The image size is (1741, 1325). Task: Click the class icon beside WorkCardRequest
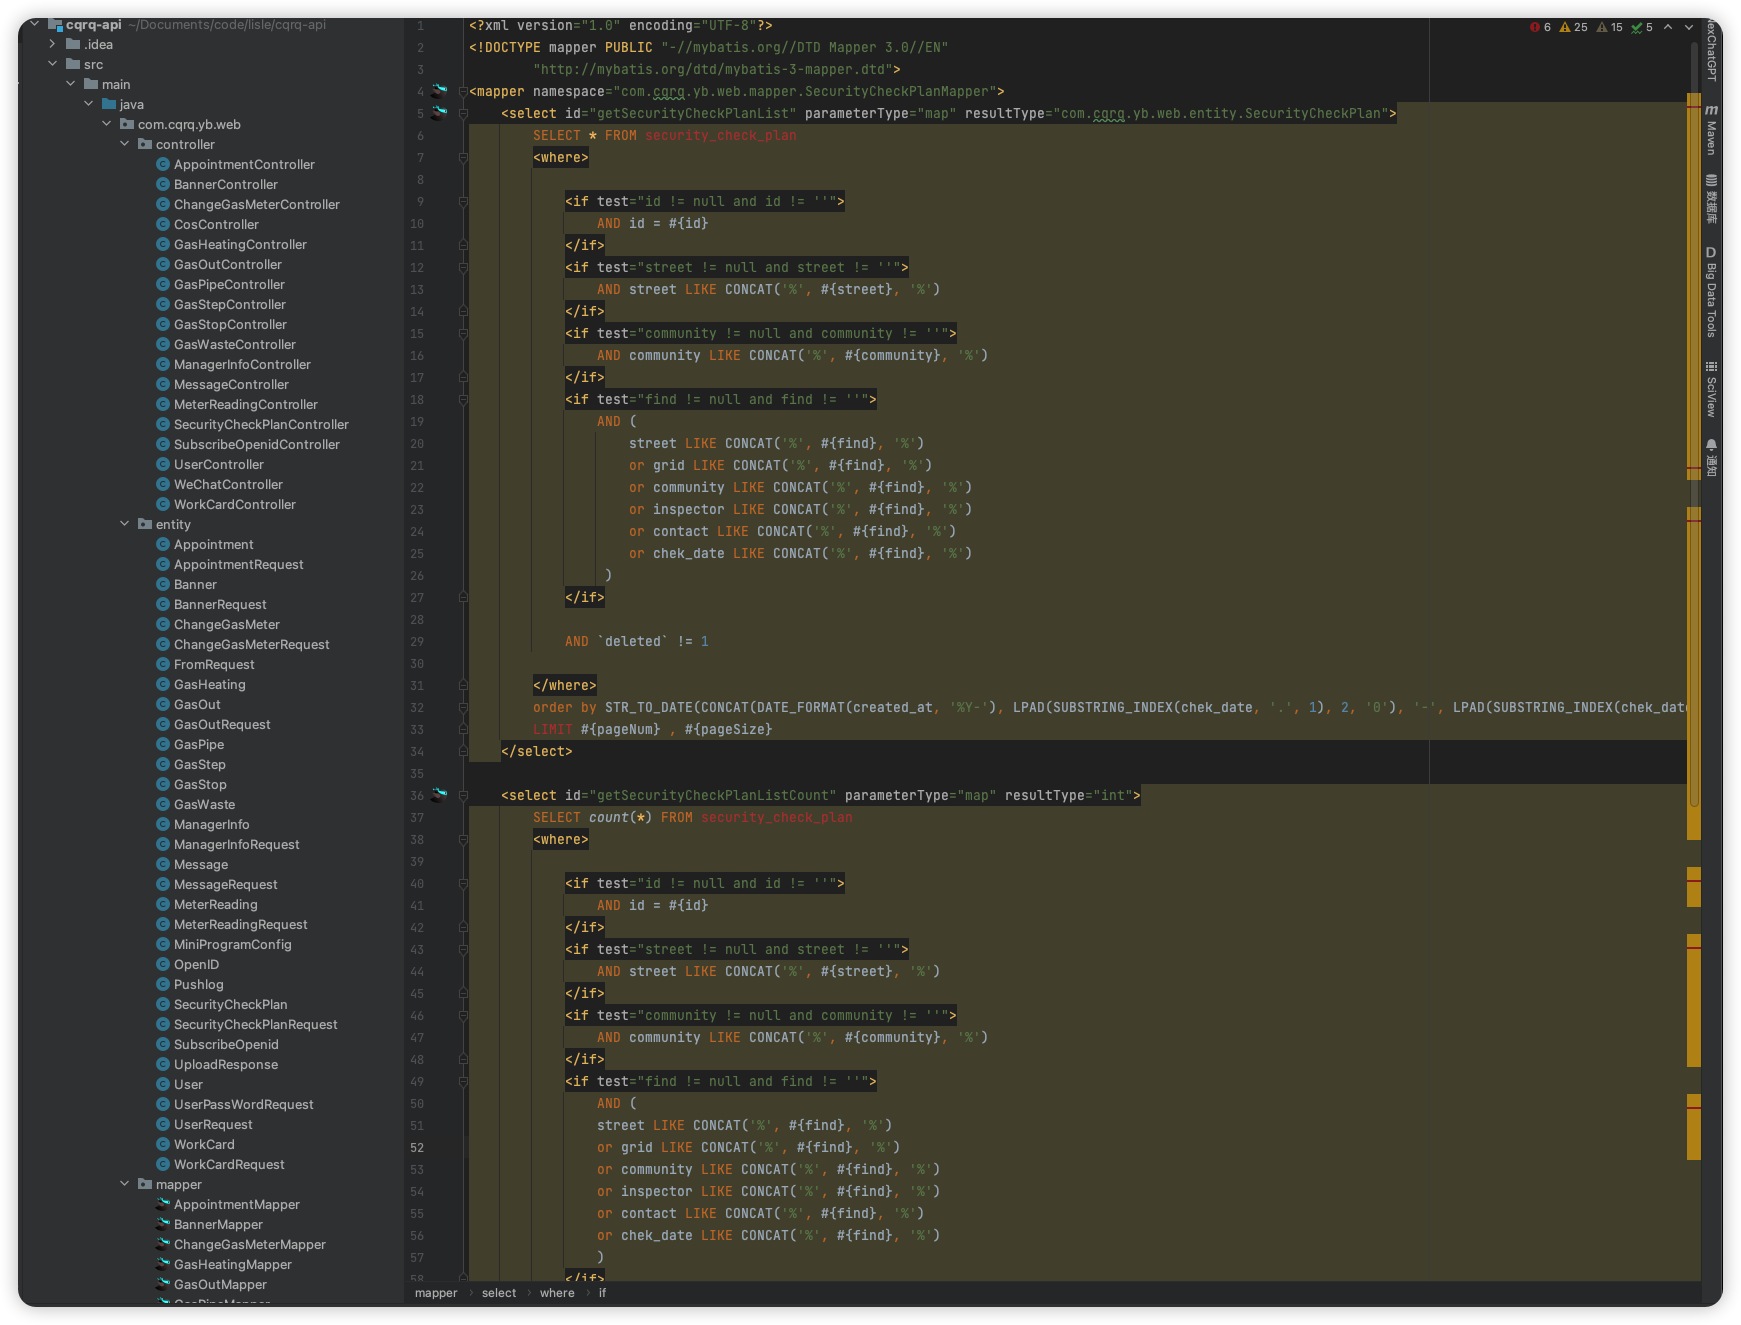pyautogui.click(x=163, y=1164)
